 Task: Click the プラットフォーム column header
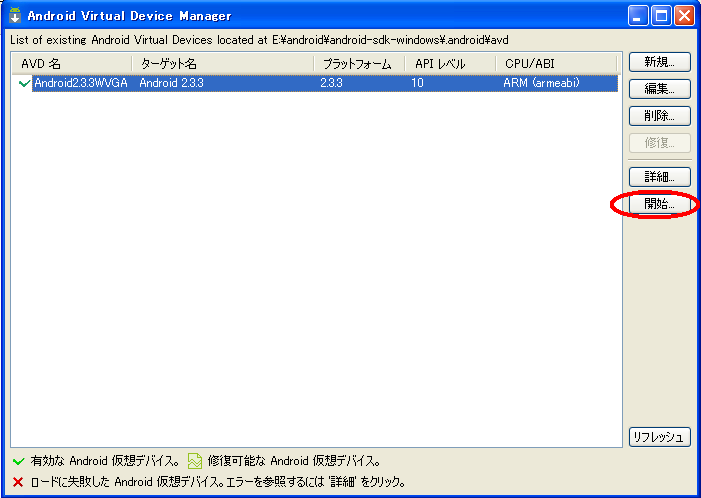pyautogui.click(x=359, y=64)
